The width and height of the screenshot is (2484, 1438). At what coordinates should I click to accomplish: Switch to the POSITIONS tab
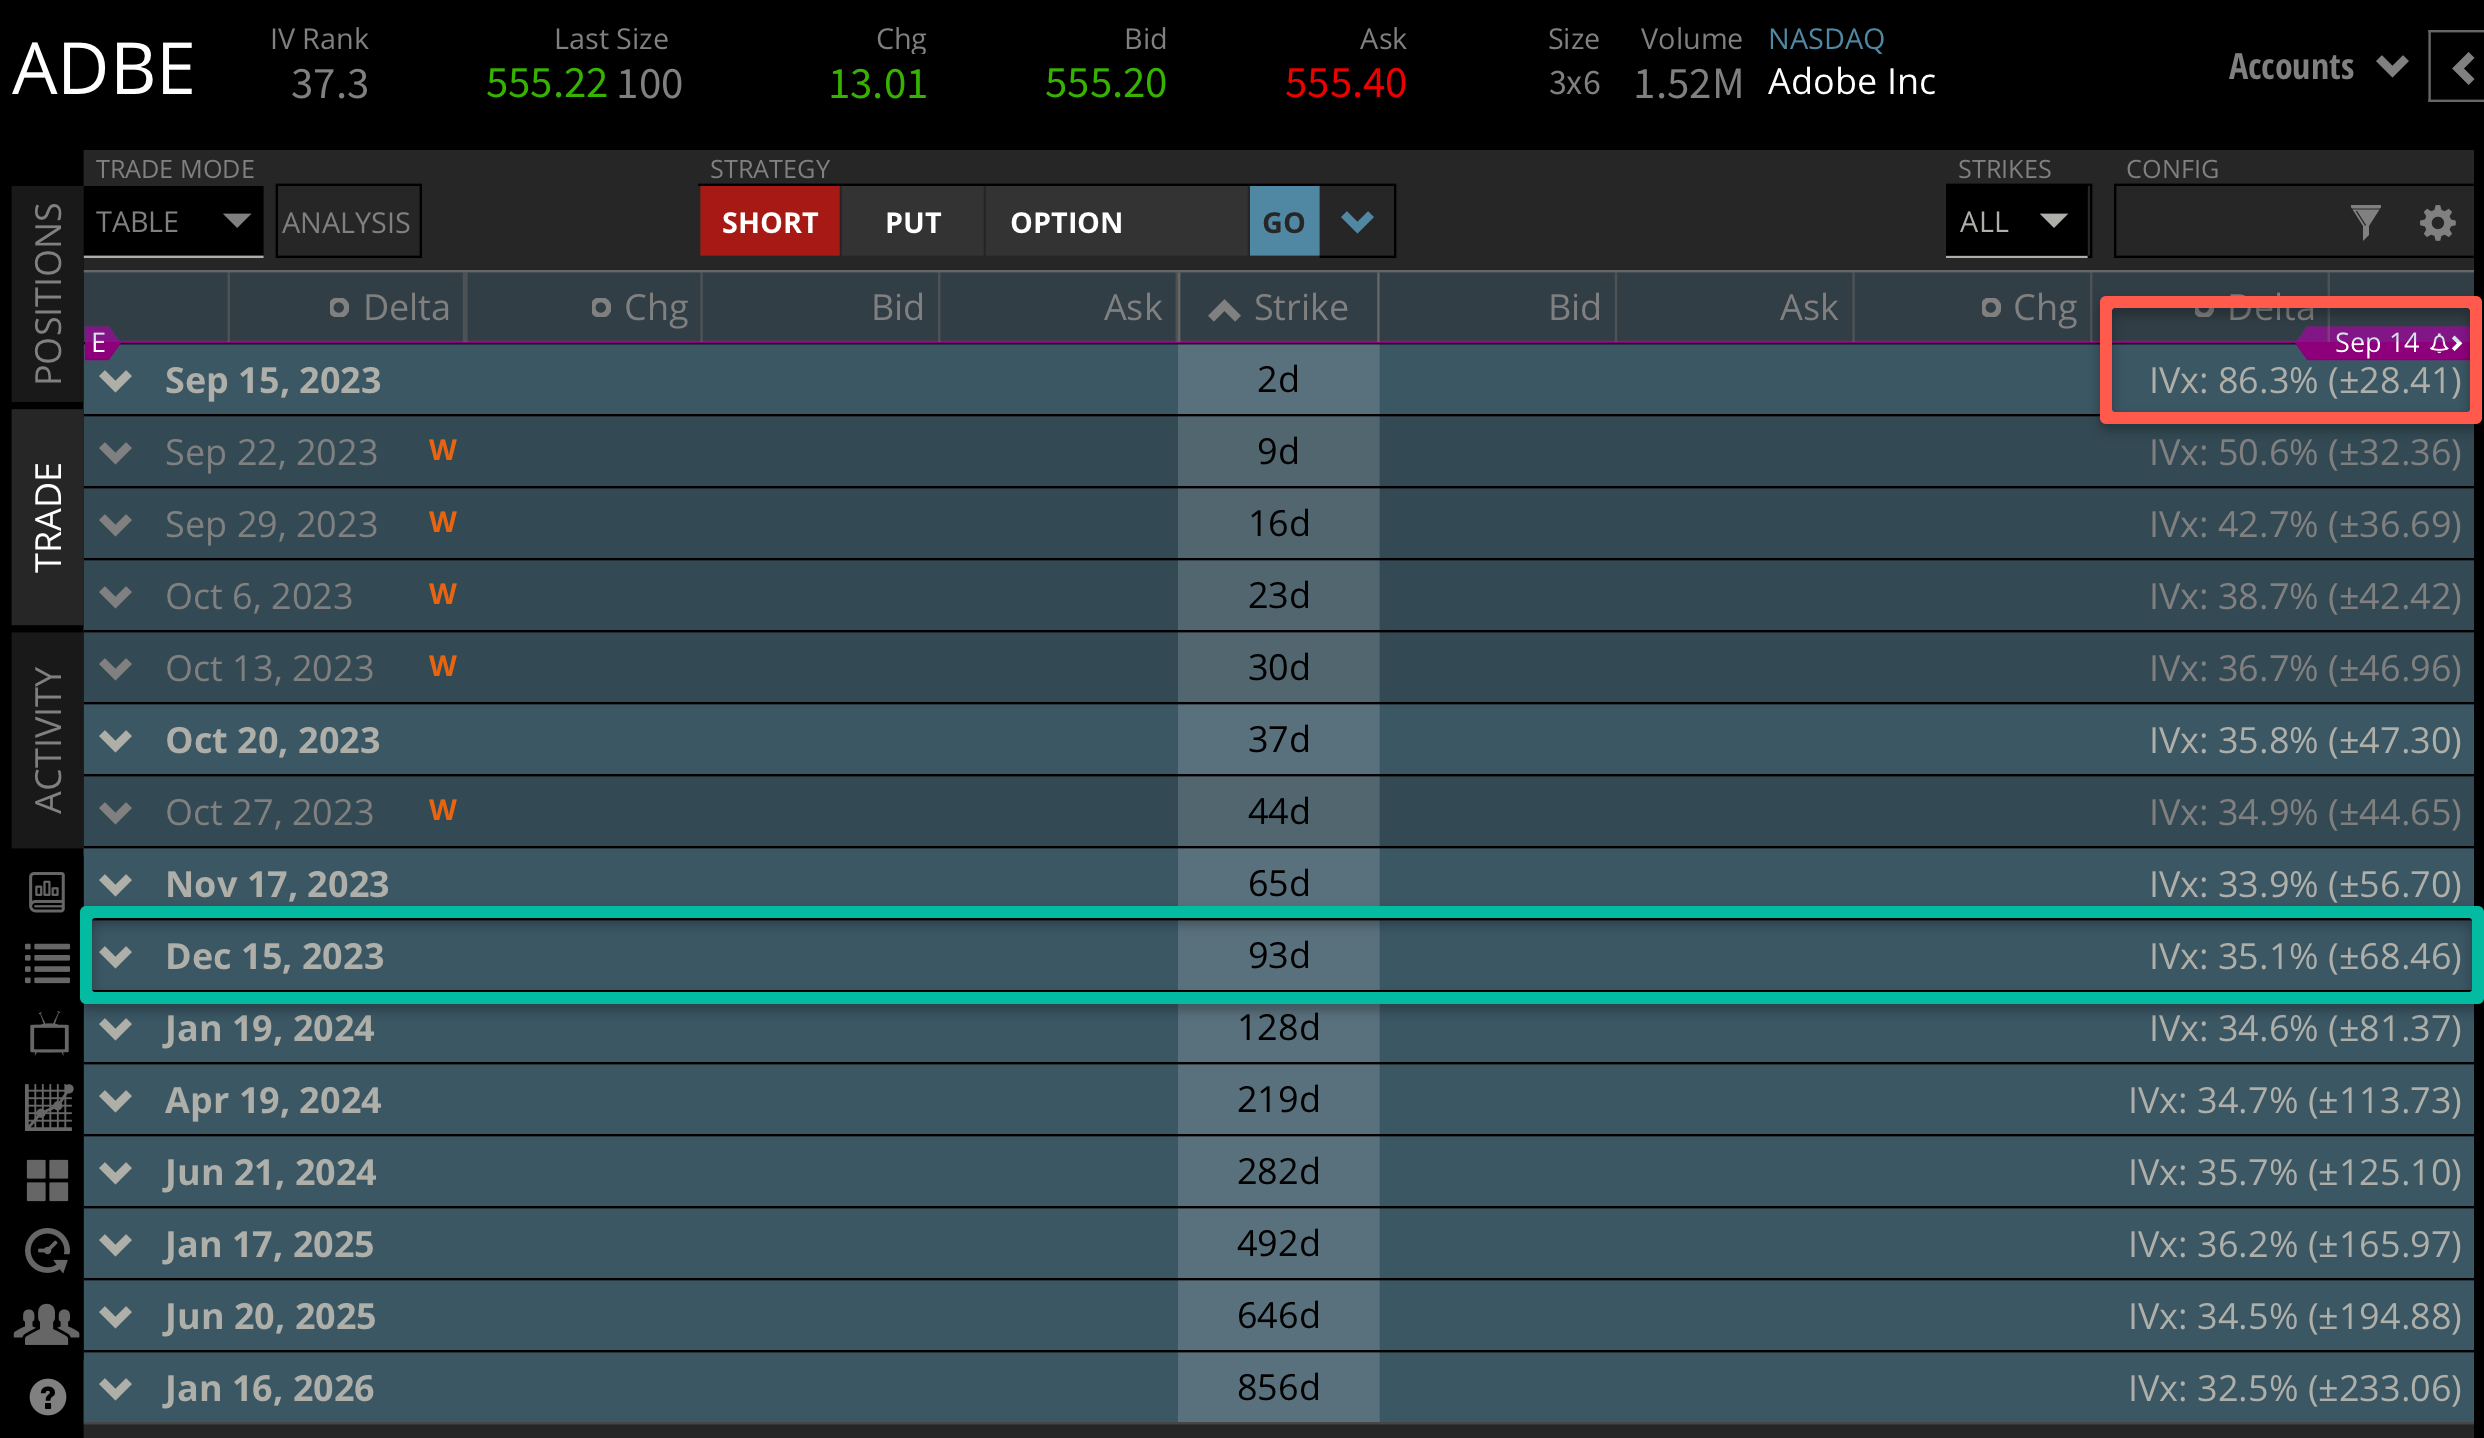click(x=47, y=293)
